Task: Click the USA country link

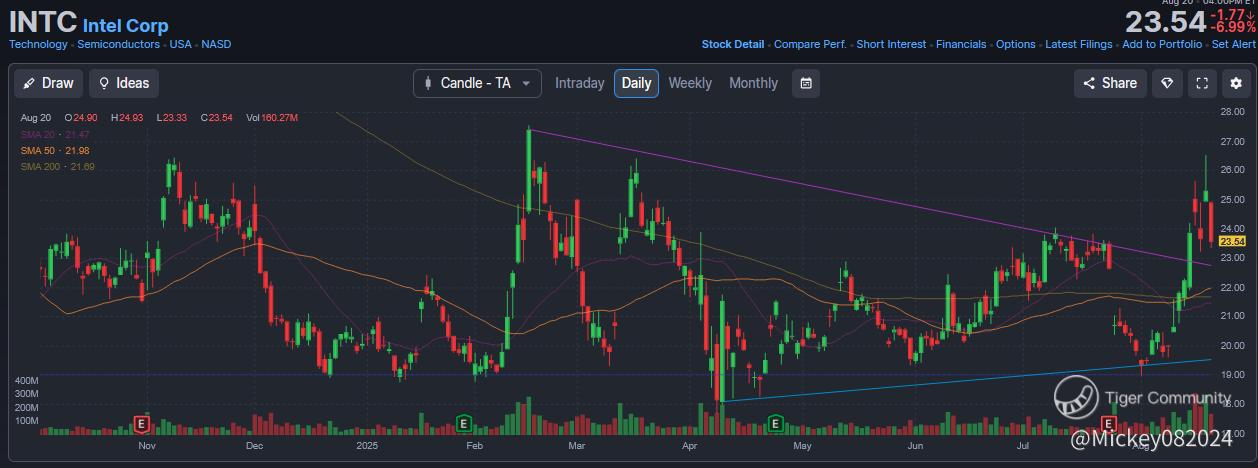Action: pos(180,44)
